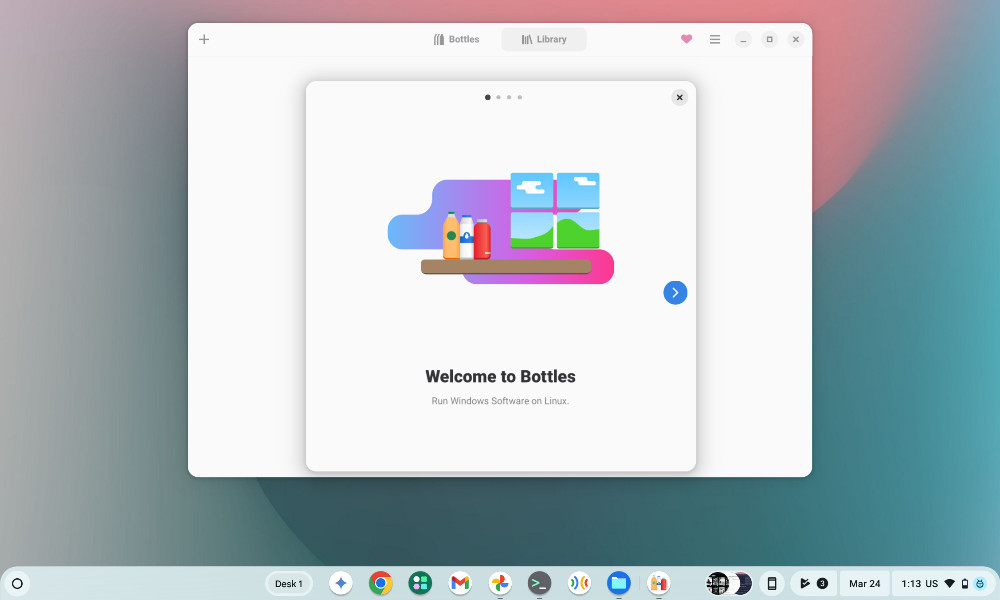The width and height of the screenshot is (1000, 600).
Task: Click the Welcome to Bottles heading
Action: click(501, 377)
